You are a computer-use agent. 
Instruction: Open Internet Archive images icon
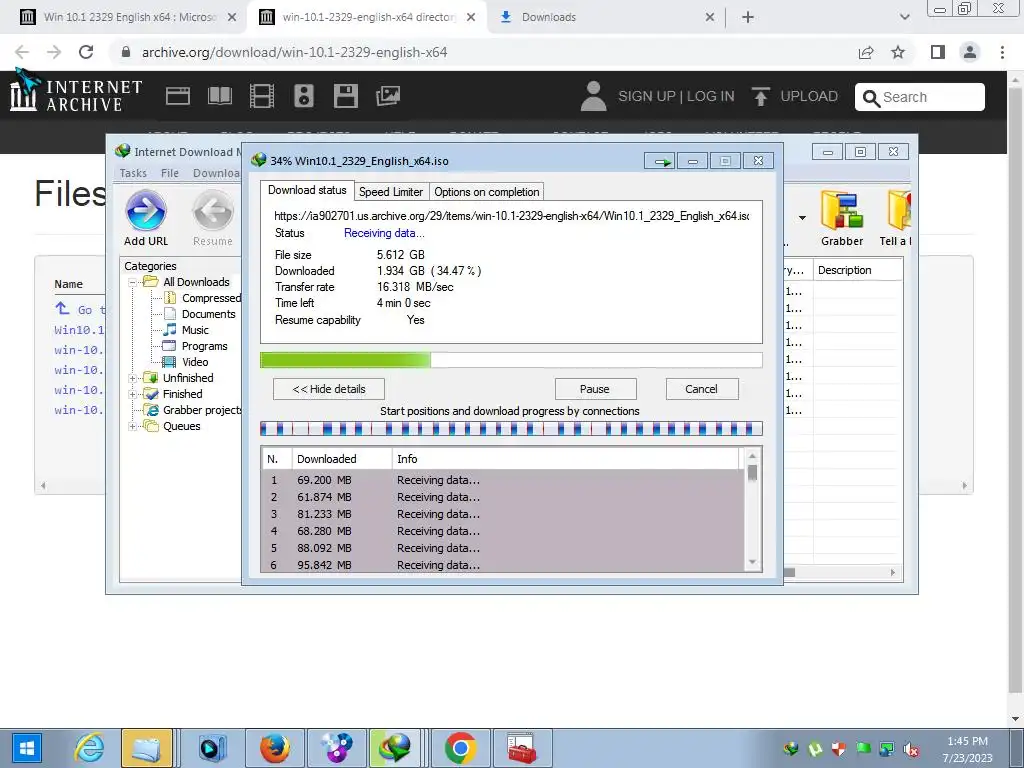388,96
